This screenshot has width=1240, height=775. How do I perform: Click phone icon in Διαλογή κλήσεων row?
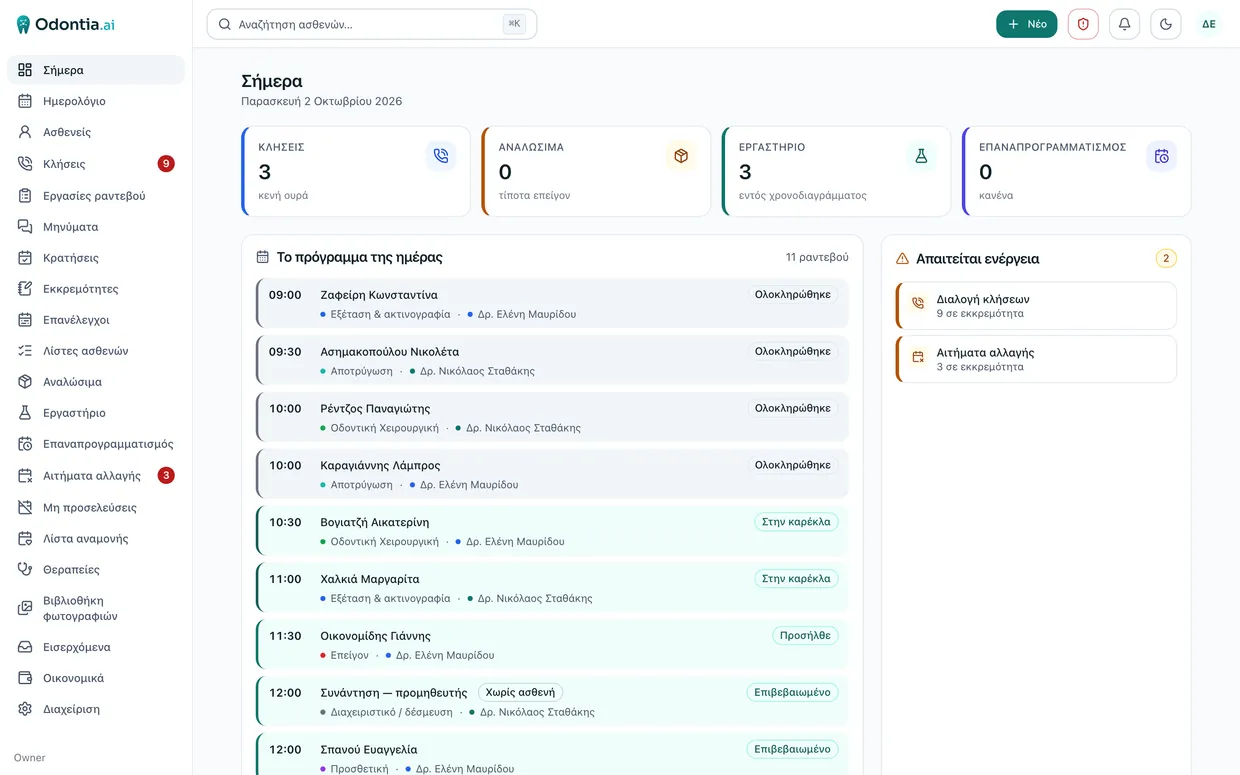pyautogui.click(x=918, y=304)
